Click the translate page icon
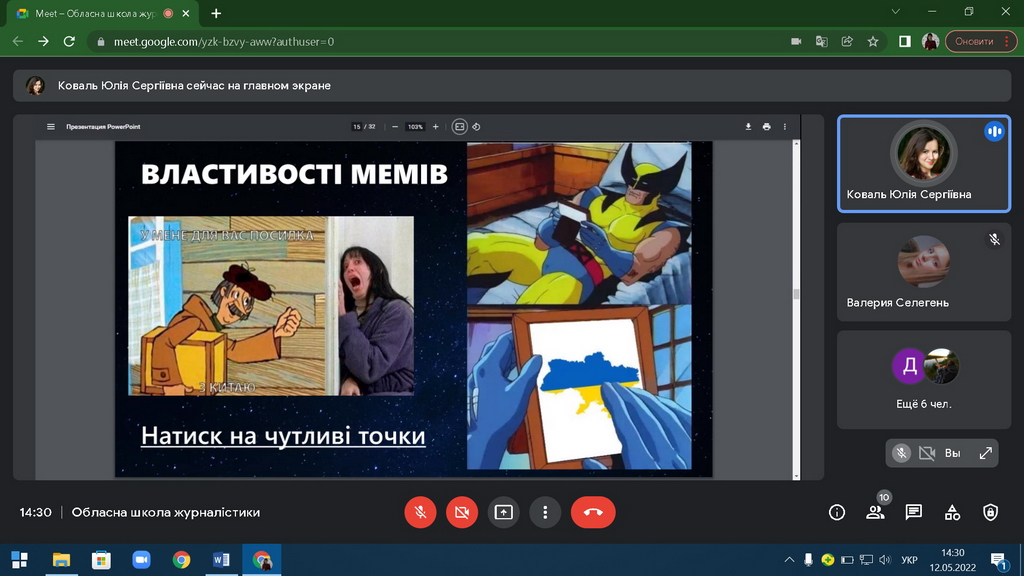Viewport: 1024px width, 576px height. (x=822, y=42)
